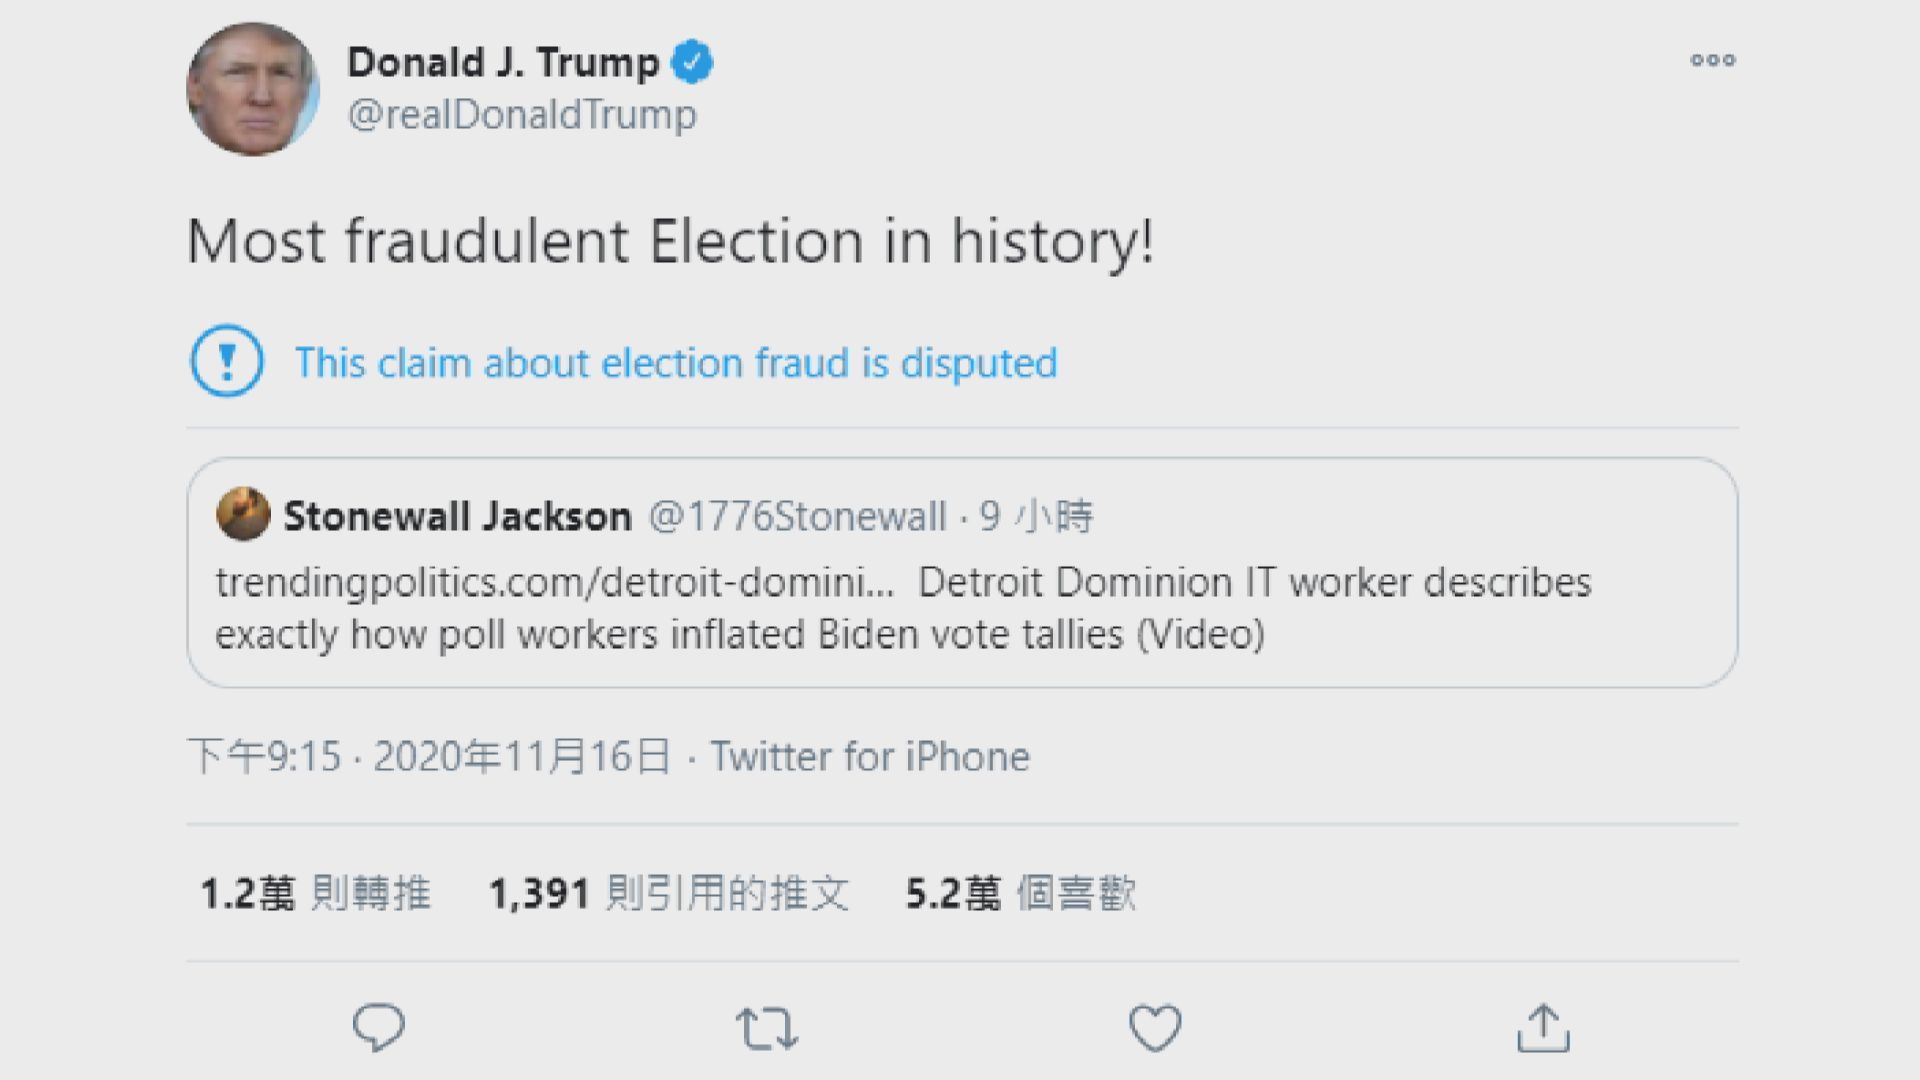
Task: Open the share icon on the tweet
Action: click(x=1545, y=1025)
